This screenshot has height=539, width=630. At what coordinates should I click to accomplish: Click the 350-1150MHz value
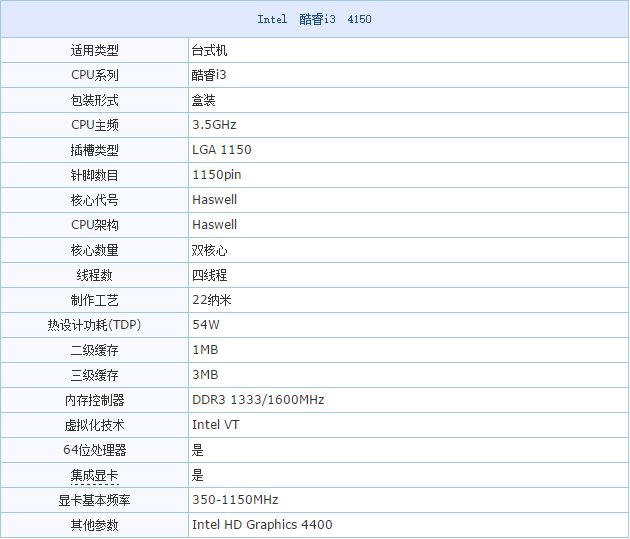point(235,500)
